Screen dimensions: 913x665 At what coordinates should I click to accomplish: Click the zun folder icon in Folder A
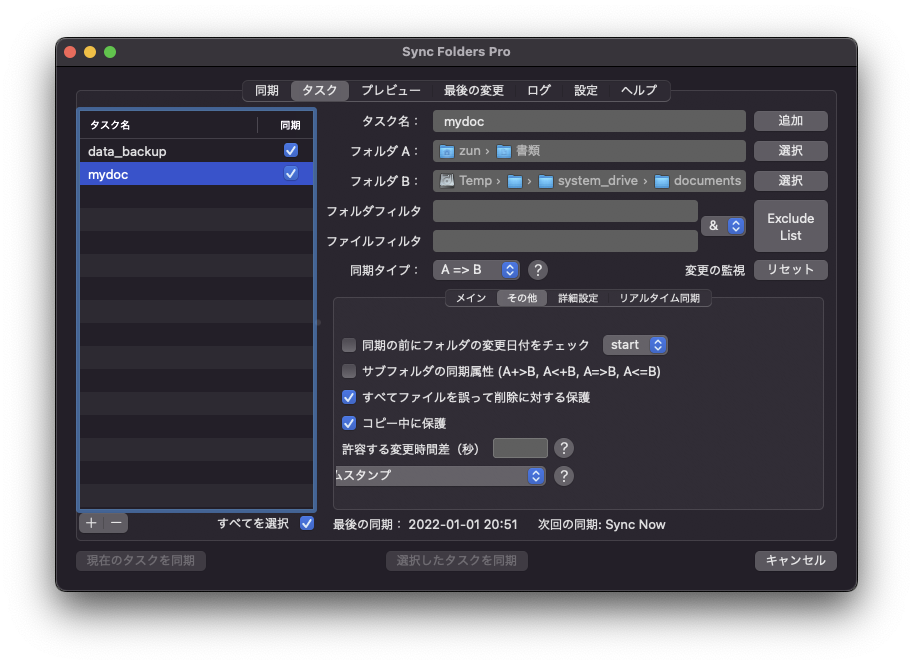pos(447,151)
